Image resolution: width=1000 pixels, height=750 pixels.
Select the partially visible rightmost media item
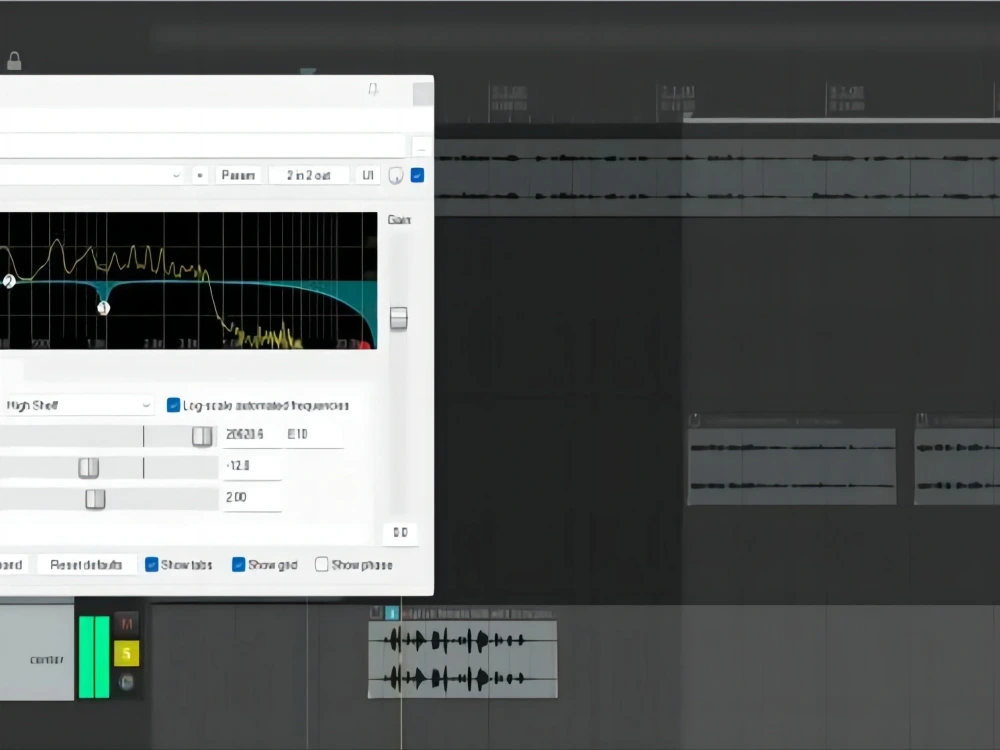(957, 467)
